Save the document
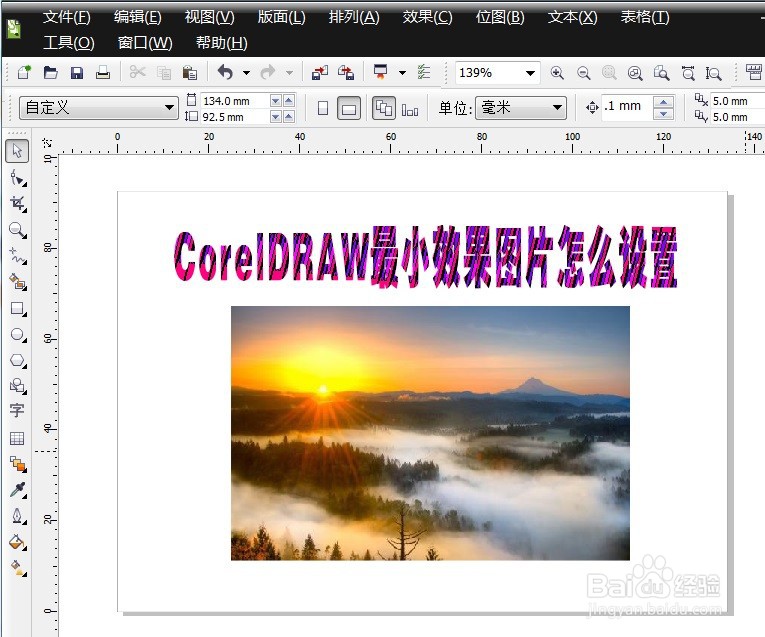Screen dimensions: 765x637 tap(77, 73)
